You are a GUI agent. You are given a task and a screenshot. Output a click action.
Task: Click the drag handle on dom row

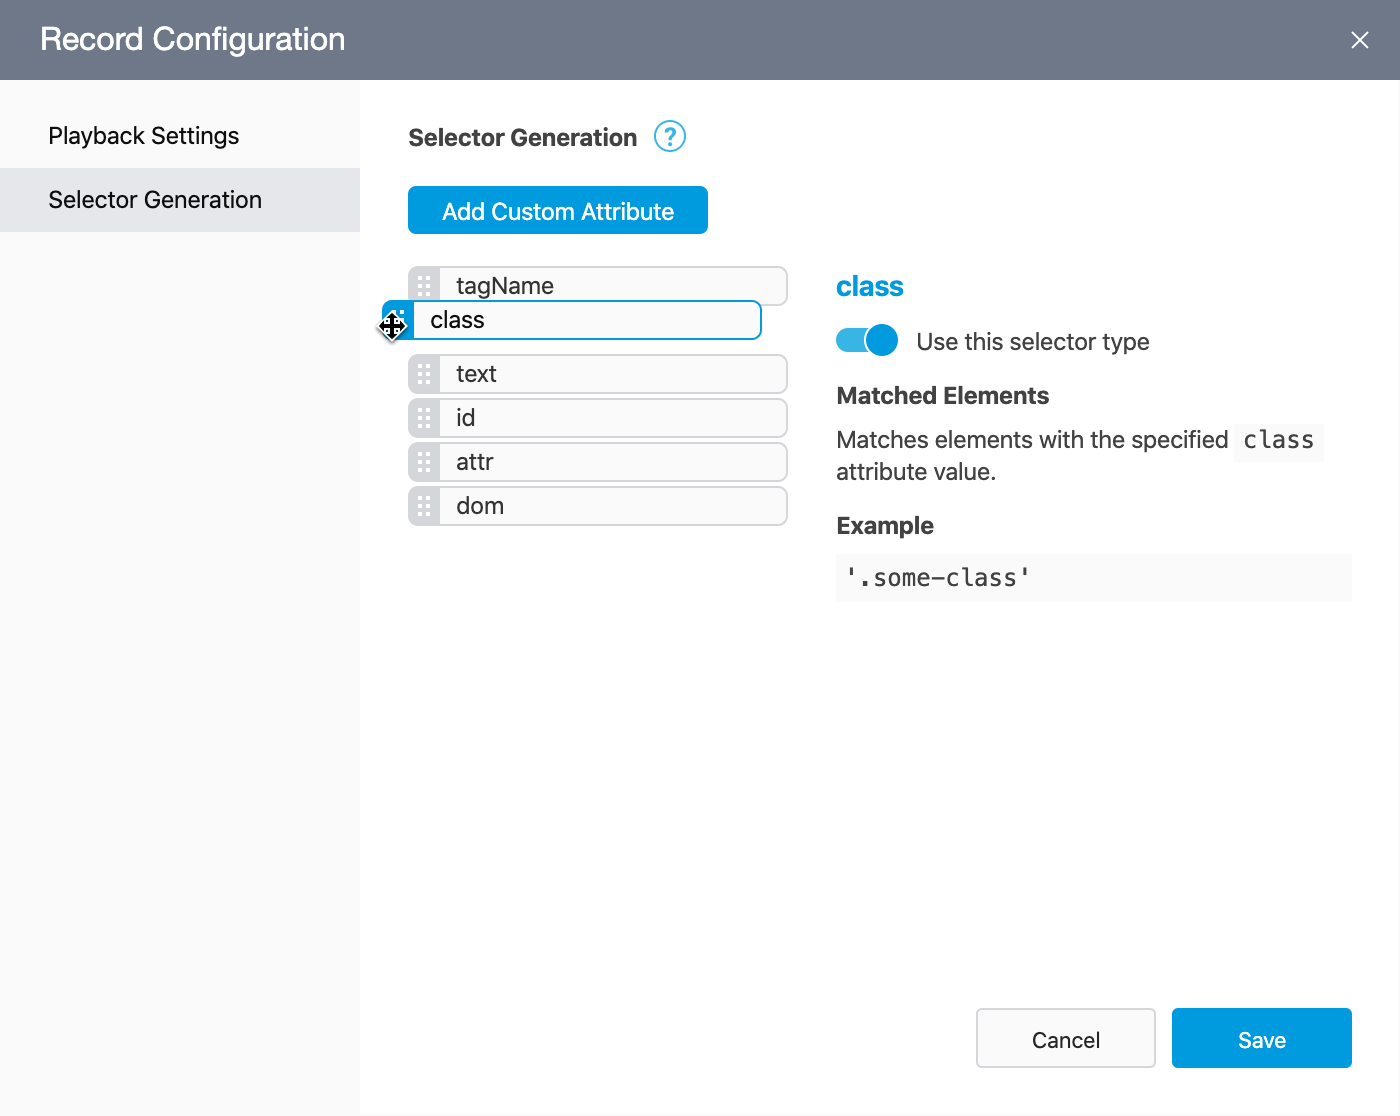tap(424, 506)
